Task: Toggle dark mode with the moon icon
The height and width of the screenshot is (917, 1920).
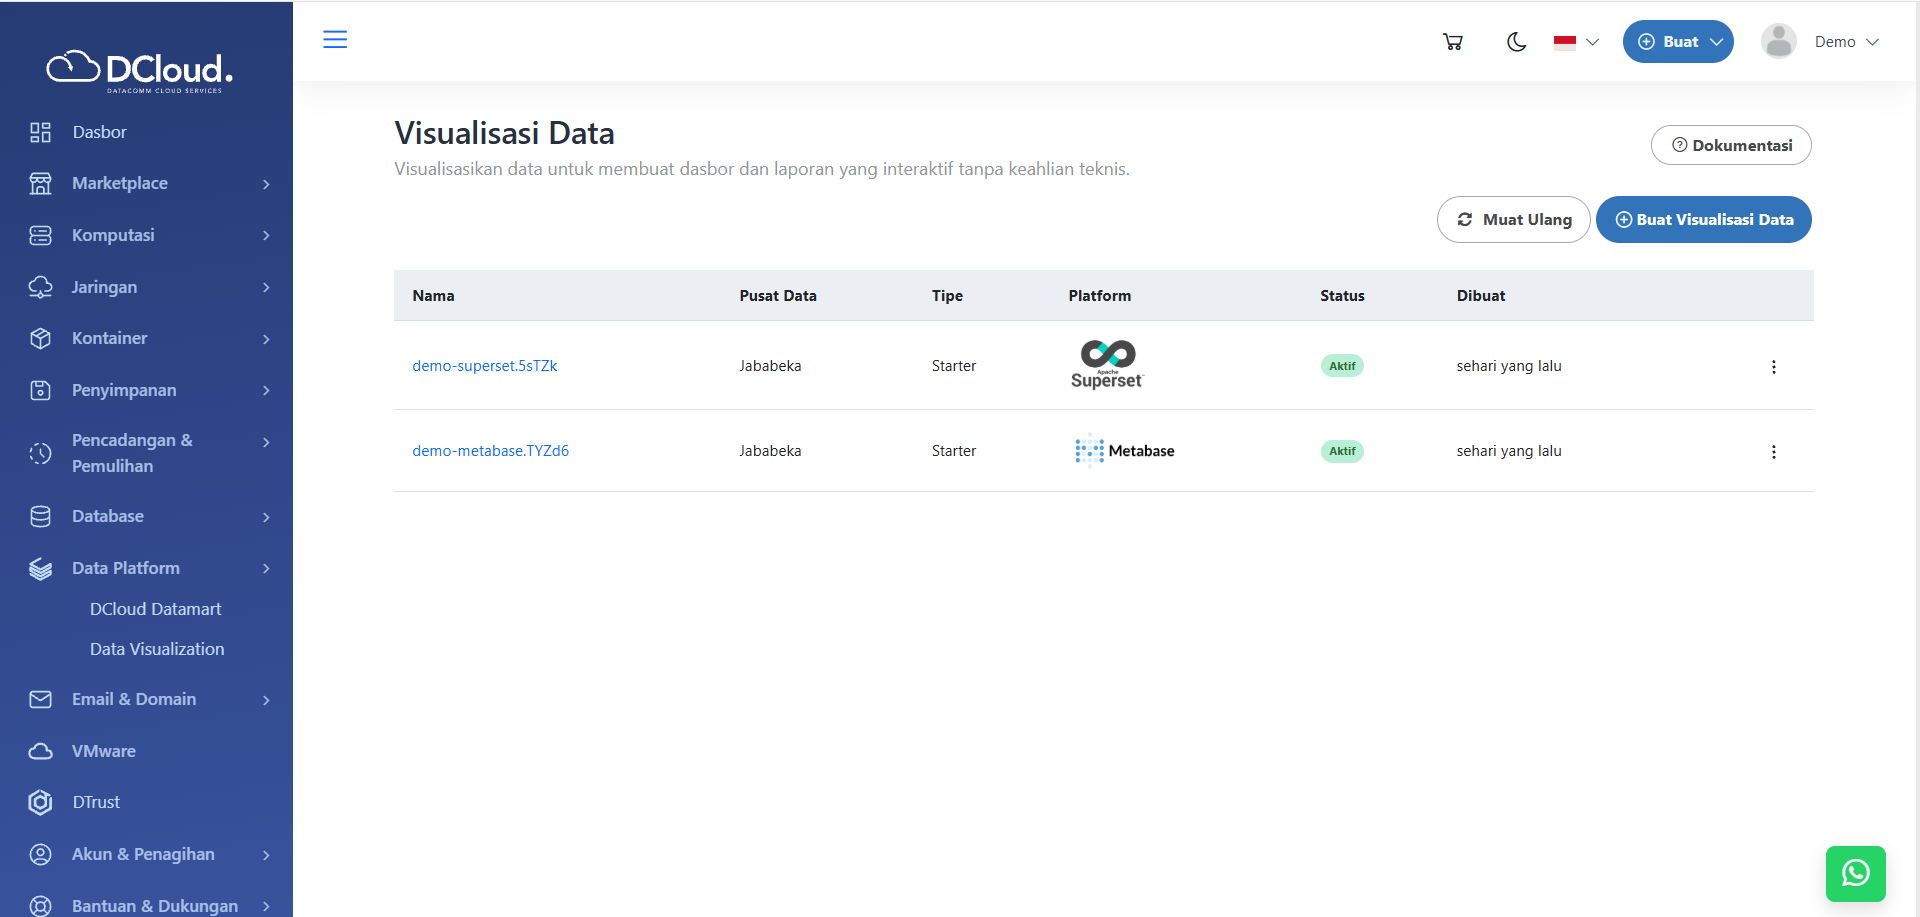Action: [1516, 41]
